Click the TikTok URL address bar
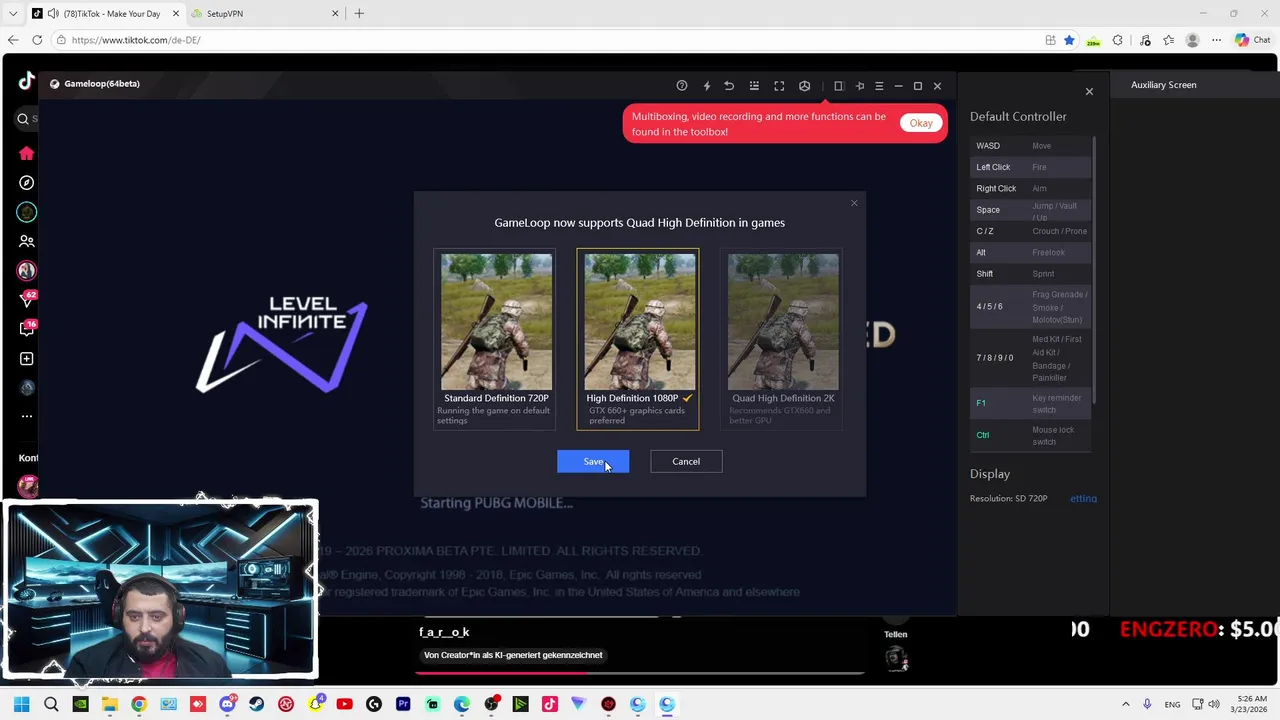This screenshot has width=1280, height=720. 540,40
